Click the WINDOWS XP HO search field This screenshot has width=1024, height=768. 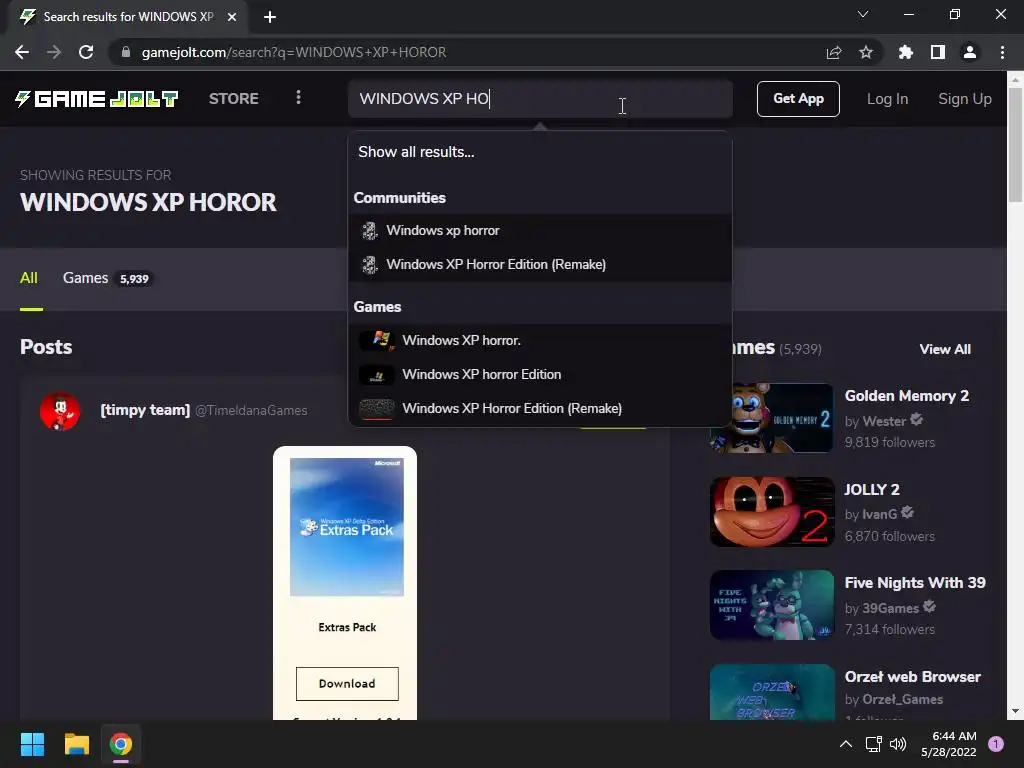pos(540,99)
